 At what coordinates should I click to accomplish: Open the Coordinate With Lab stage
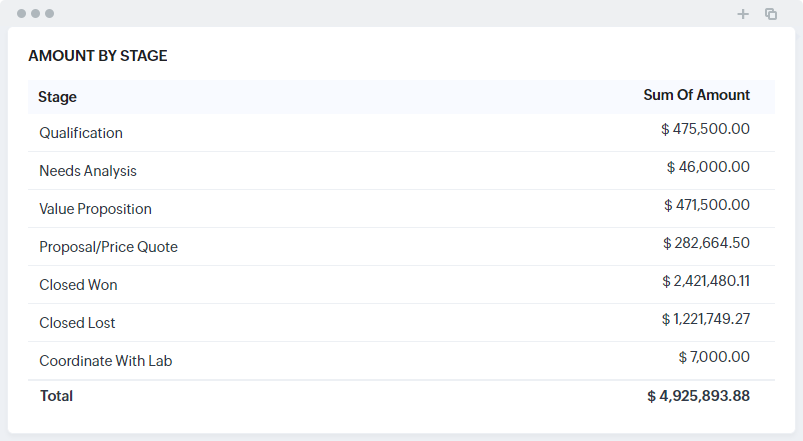click(x=105, y=361)
